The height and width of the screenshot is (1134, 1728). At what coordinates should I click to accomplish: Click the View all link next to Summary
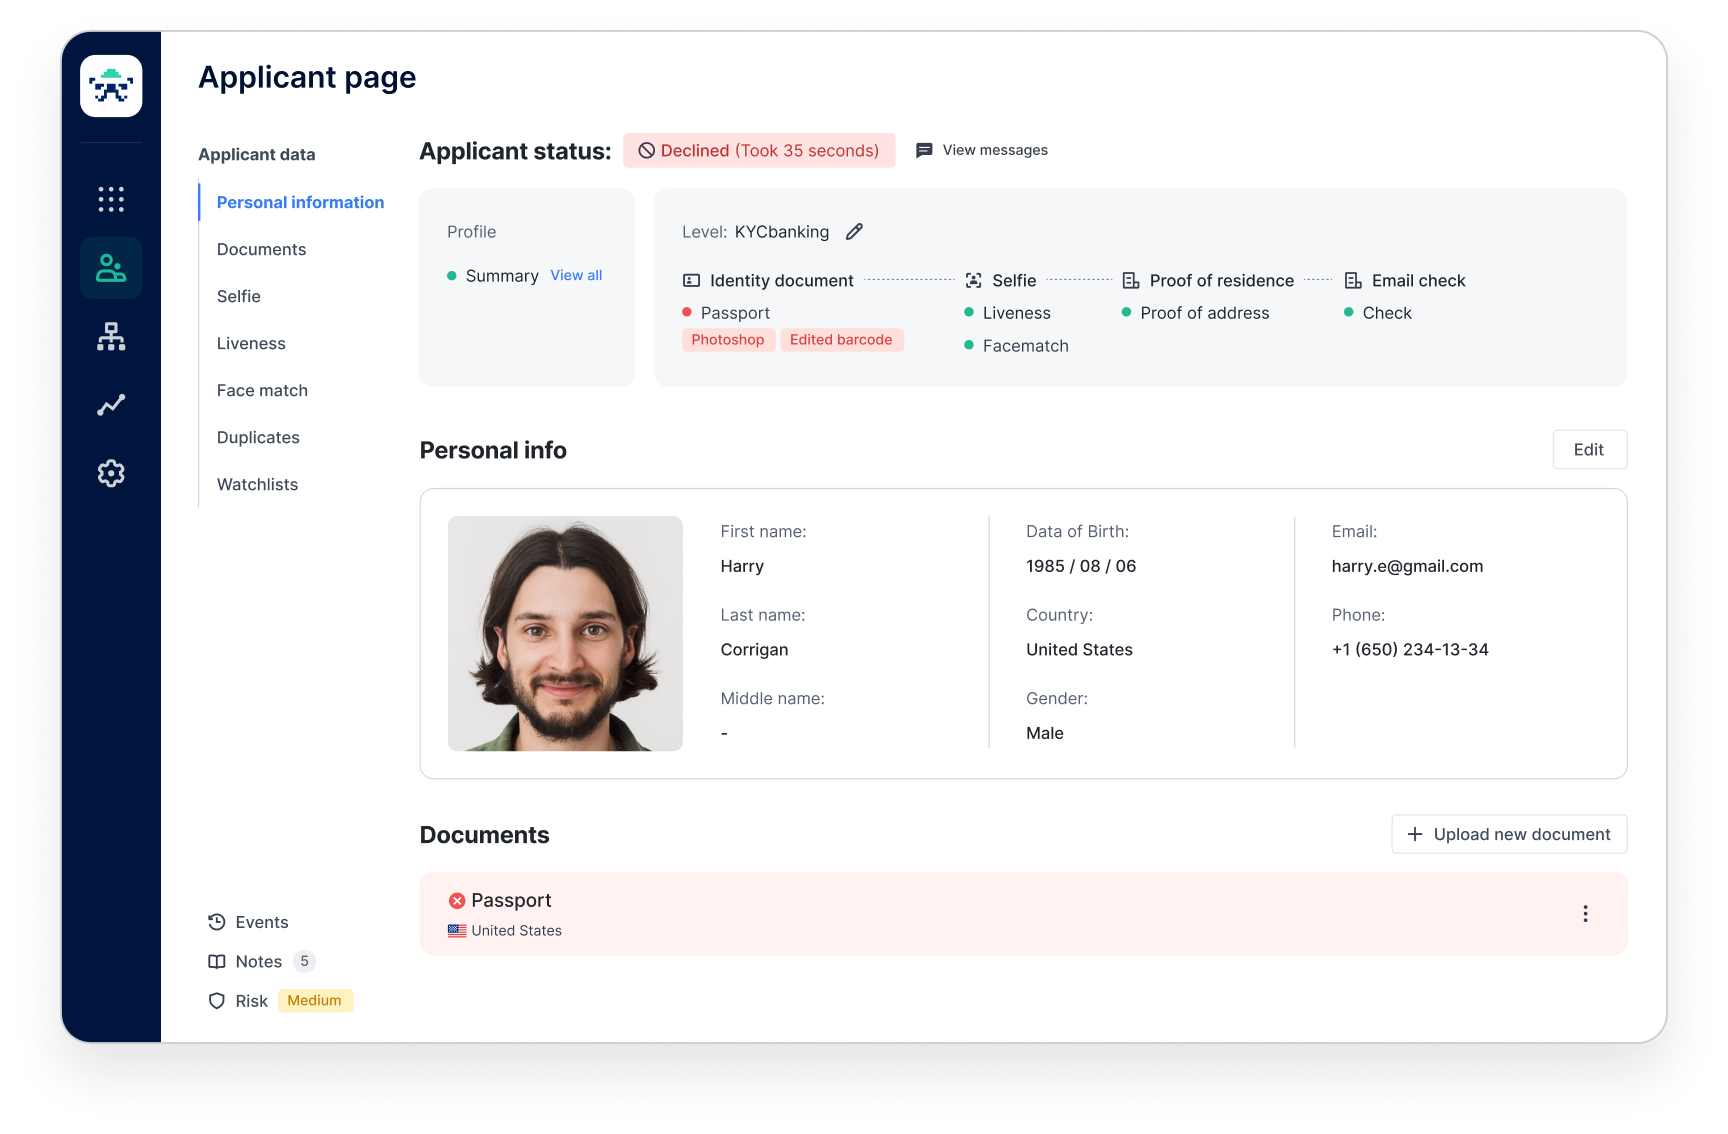click(576, 275)
